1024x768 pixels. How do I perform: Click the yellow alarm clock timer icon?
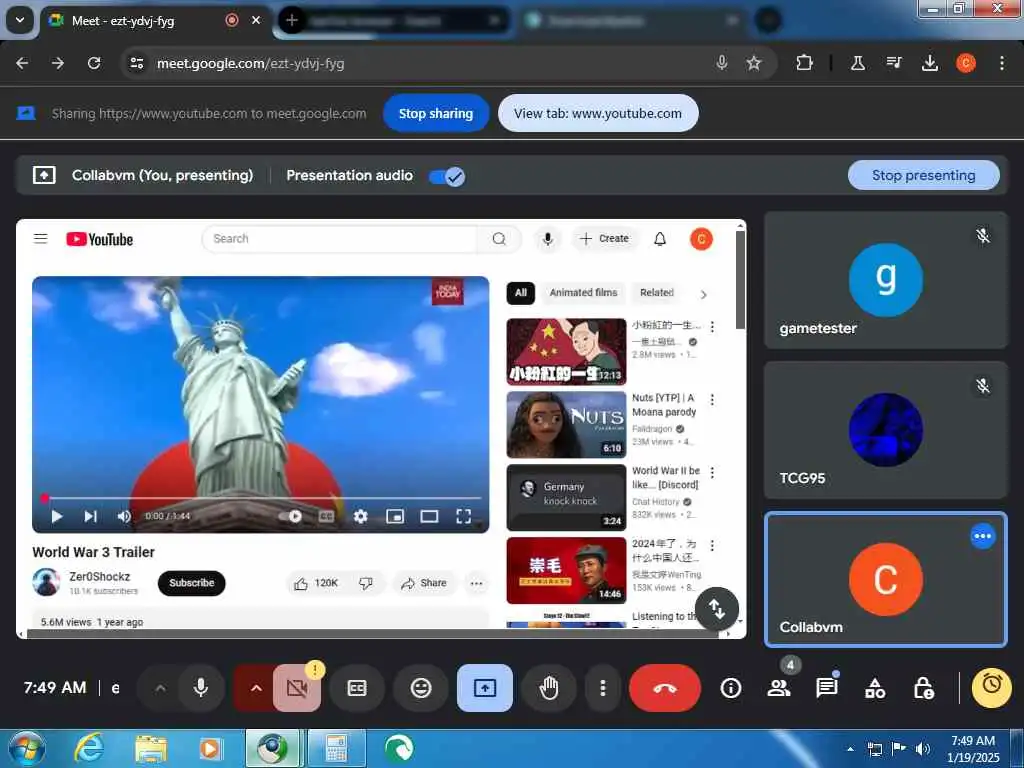point(991,686)
